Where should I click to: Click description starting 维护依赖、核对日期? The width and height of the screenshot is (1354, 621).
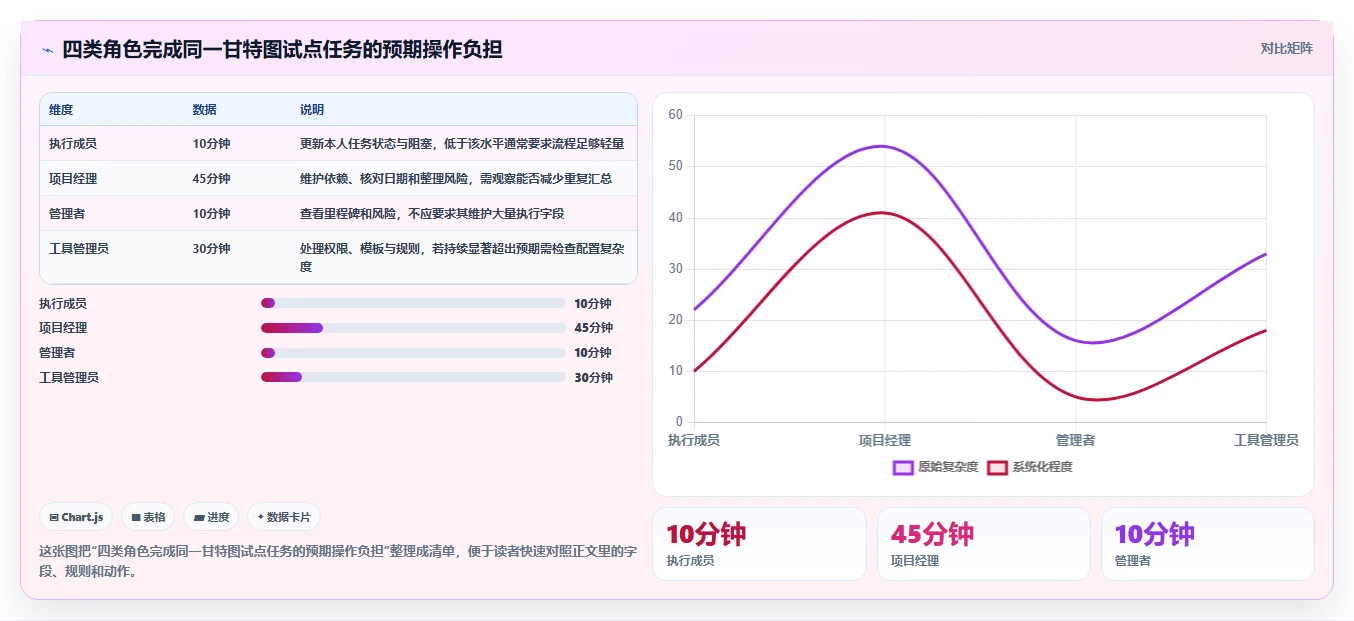tap(455, 179)
